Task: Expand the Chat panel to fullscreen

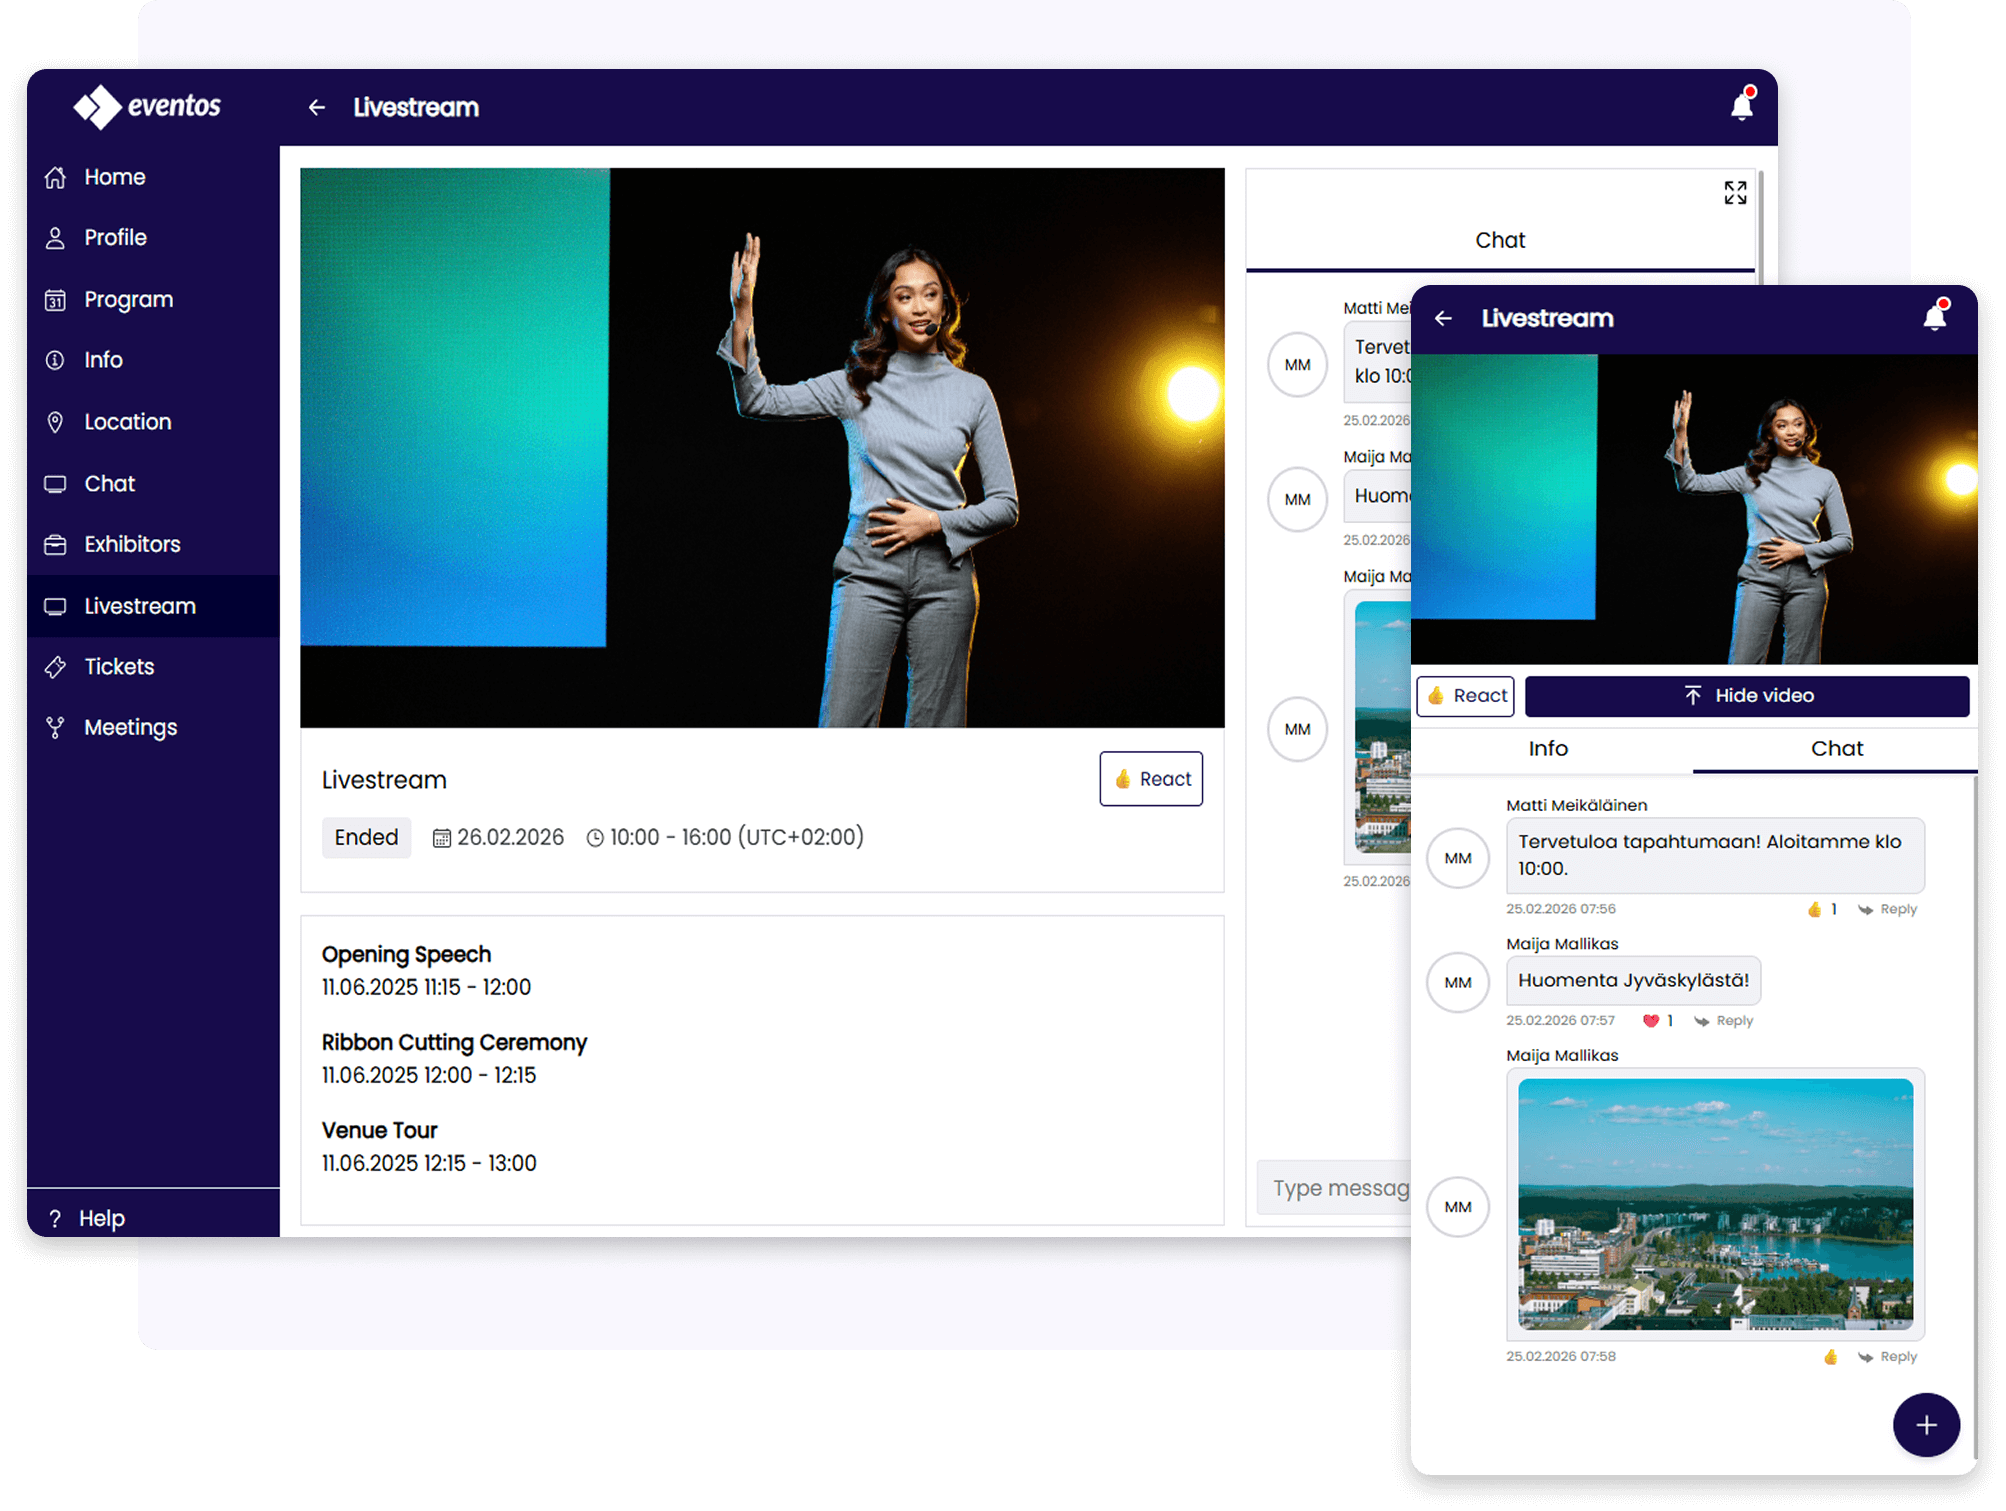Action: (x=1735, y=194)
